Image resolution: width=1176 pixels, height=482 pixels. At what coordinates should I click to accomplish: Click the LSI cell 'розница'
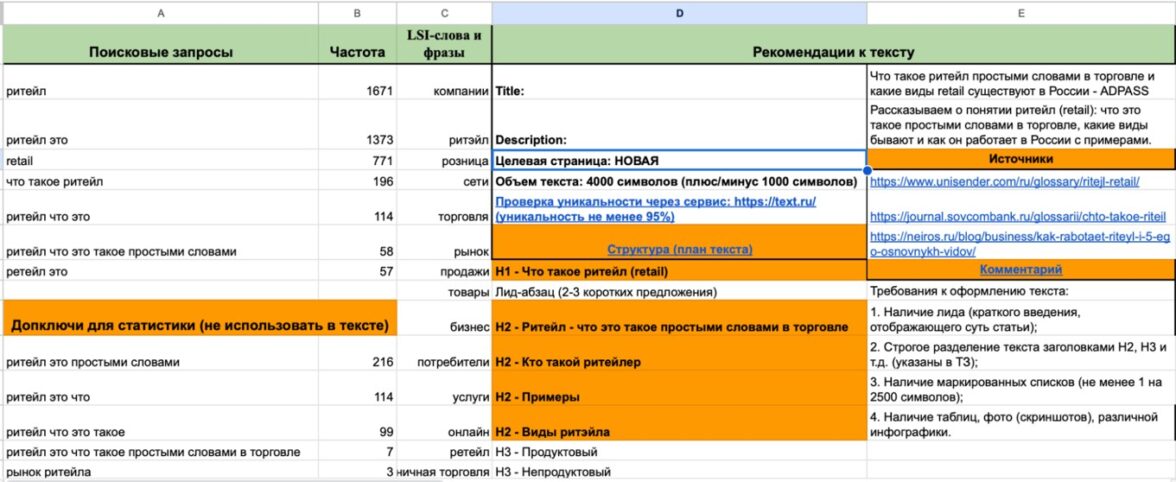click(445, 160)
